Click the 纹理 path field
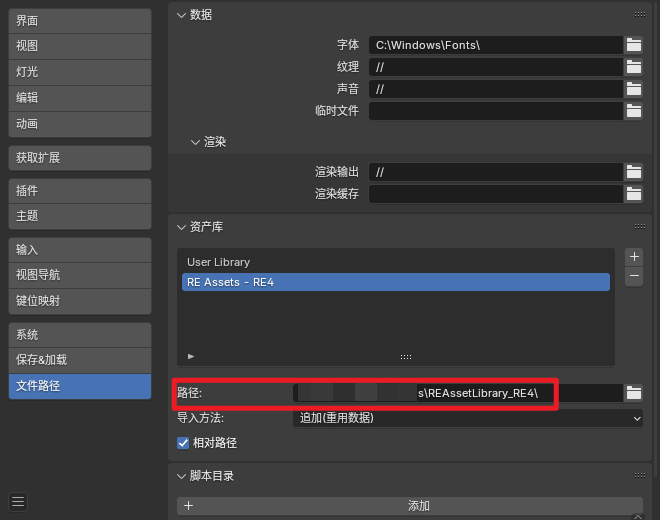The image size is (660, 520). pos(496,67)
